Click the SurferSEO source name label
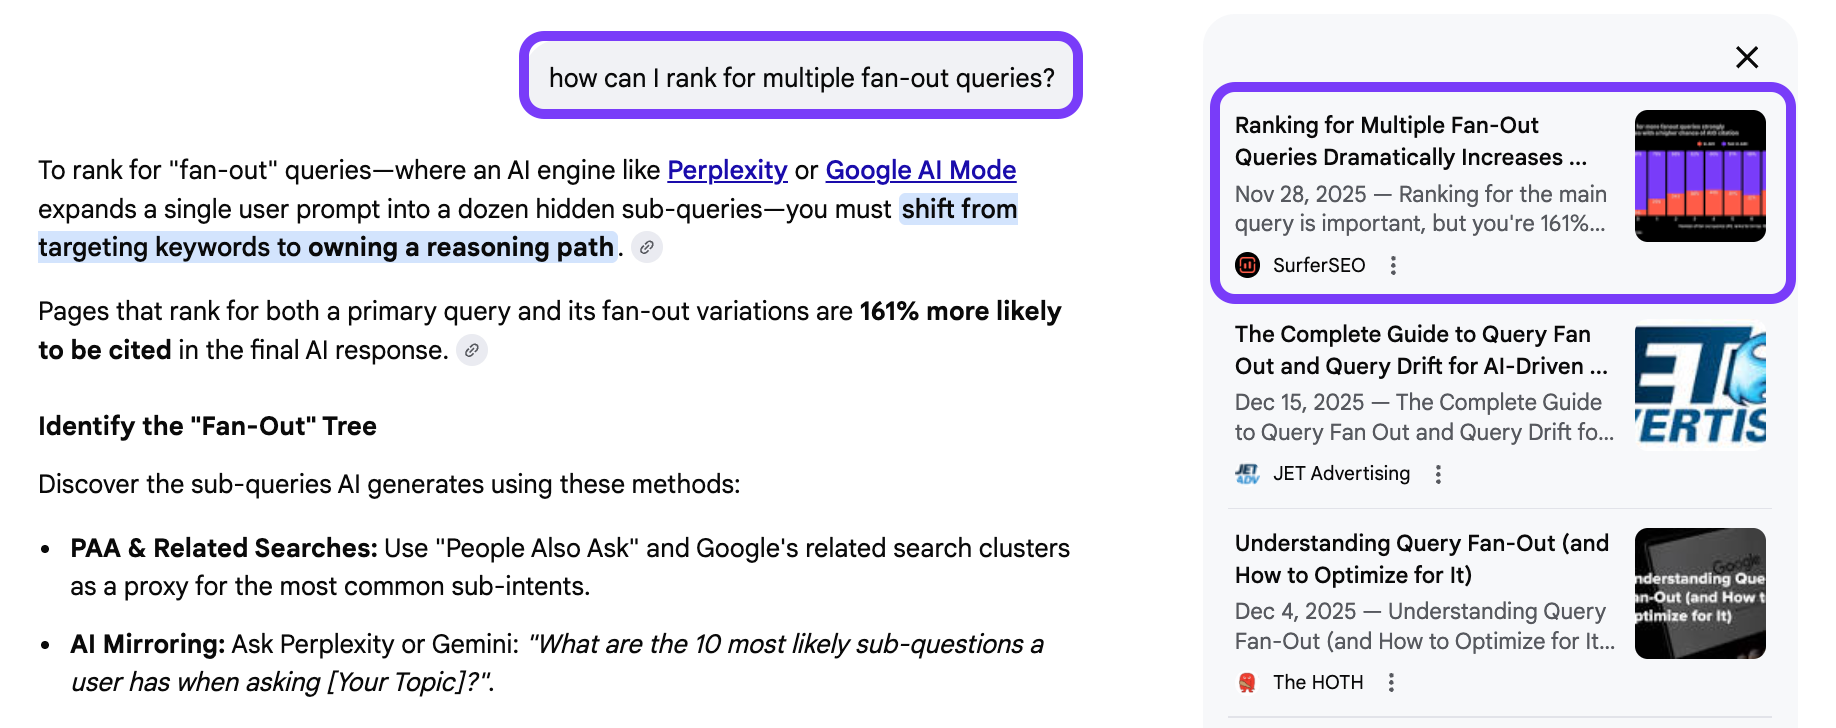 pyautogui.click(x=1318, y=265)
